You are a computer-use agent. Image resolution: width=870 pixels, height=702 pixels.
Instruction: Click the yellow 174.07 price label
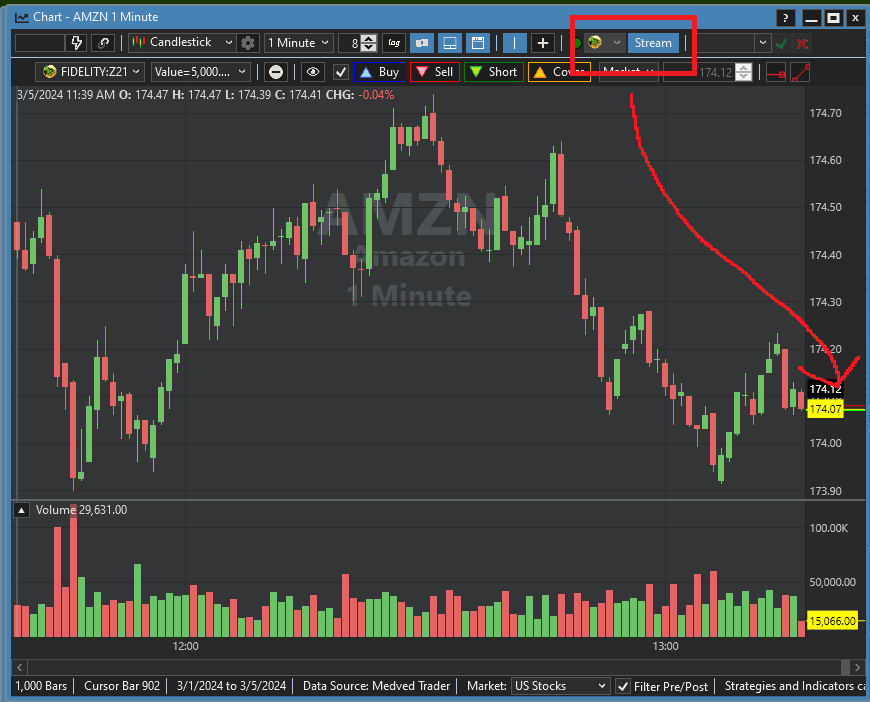[x=826, y=410]
